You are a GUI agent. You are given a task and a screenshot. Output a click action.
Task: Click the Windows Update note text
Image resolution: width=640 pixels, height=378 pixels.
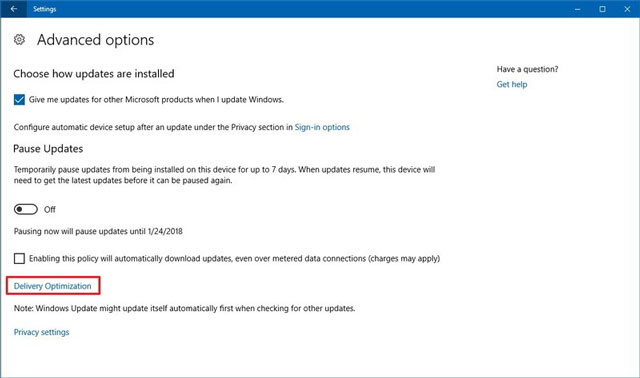(x=184, y=308)
